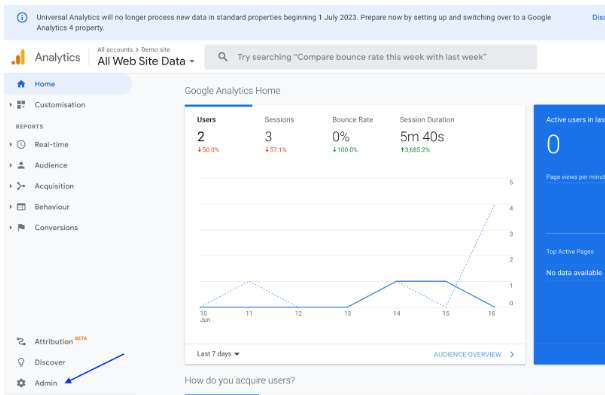The width and height of the screenshot is (605, 395).
Task: Click the Discover lightbulb icon
Action: click(x=21, y=362)
